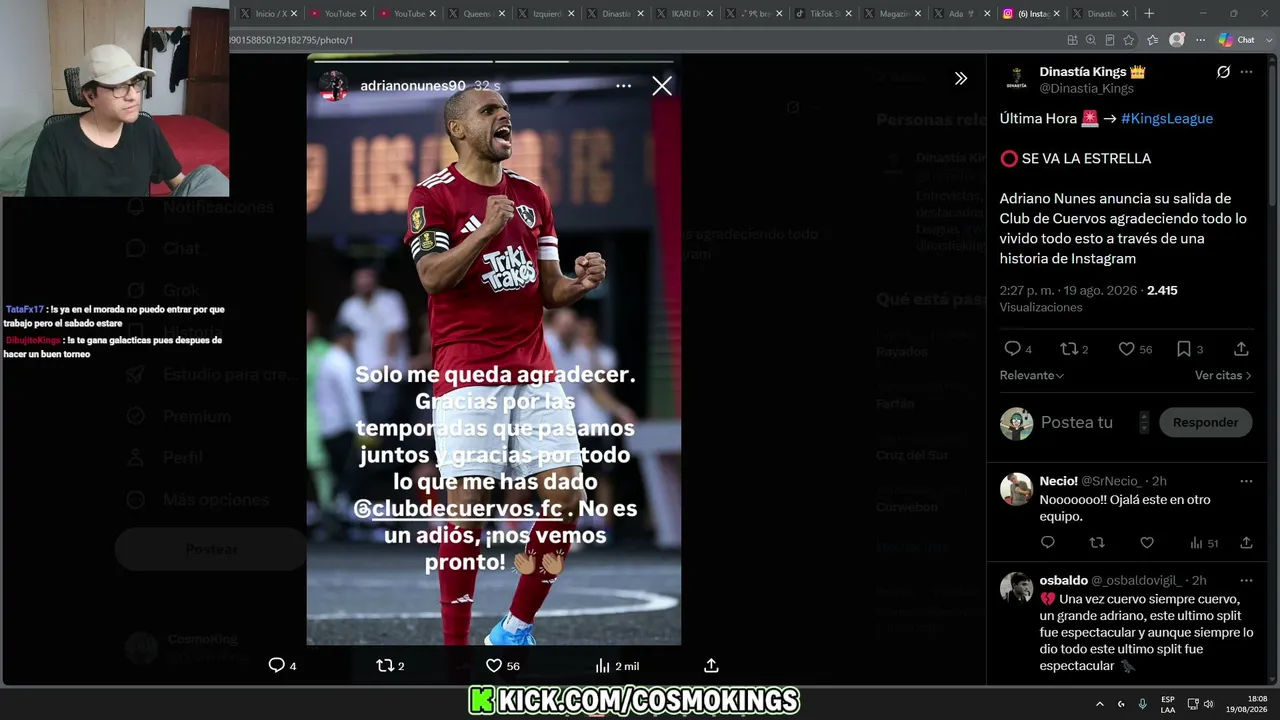View analytics for Necio!'s comment
This screenshot has height=720, width=1280.
click(1204, 543)
